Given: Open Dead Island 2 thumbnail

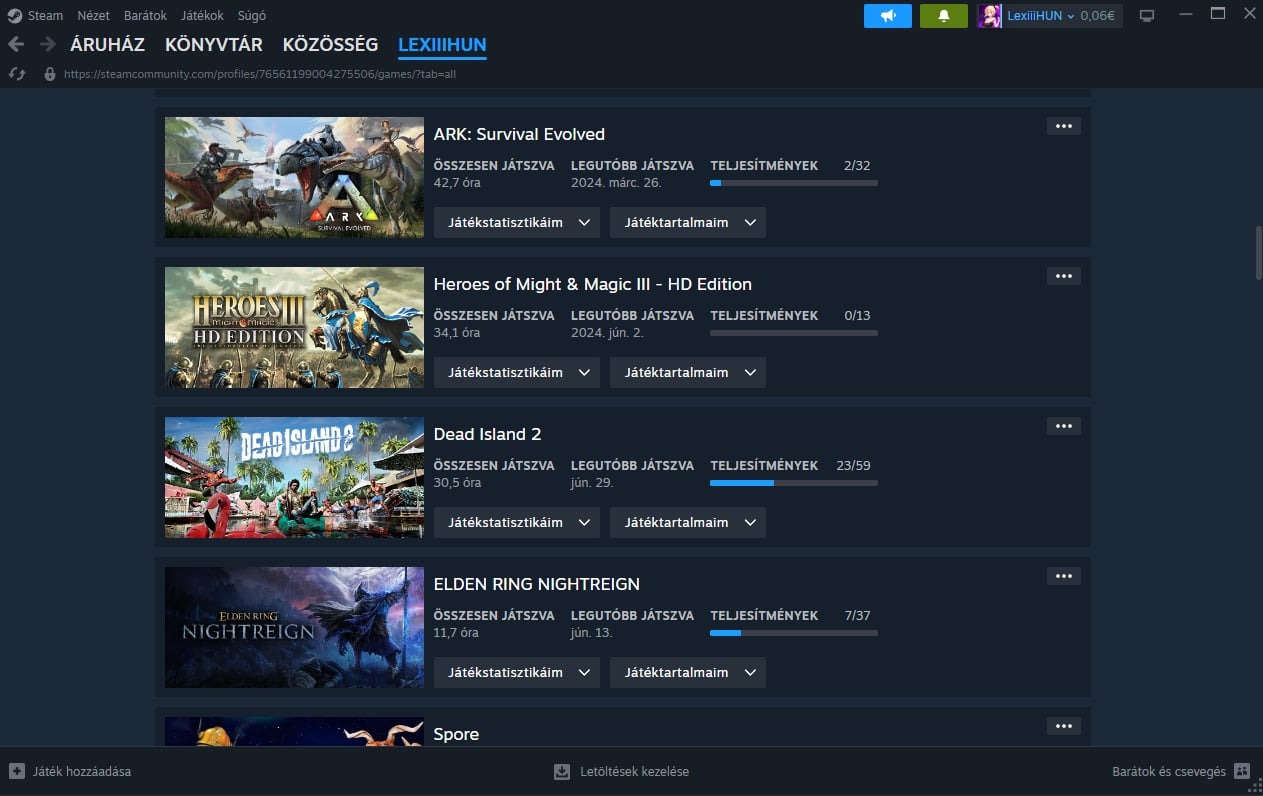Looking at the screenshot, I should tap(294, 477).
